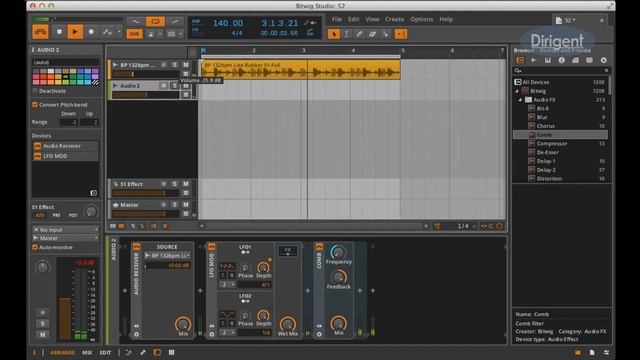Solo the BP 132bpm track
The width and height of the screenshot is (640, 360).
175,65
